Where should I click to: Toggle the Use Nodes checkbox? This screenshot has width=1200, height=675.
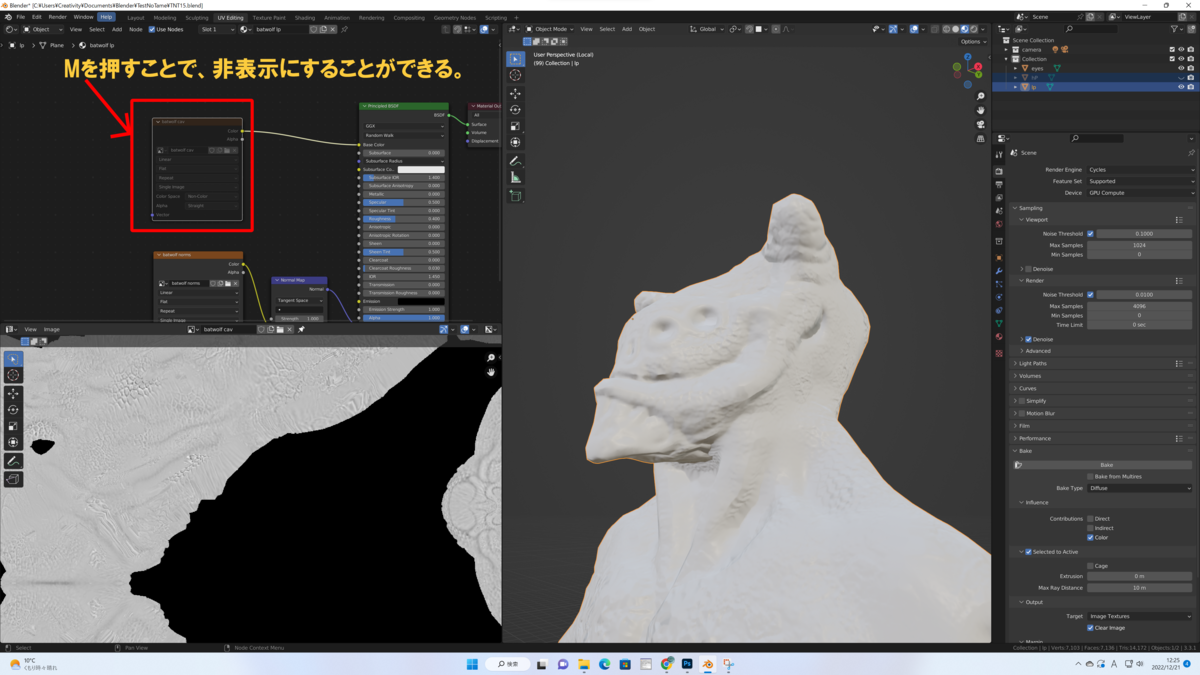coord(152,29)
